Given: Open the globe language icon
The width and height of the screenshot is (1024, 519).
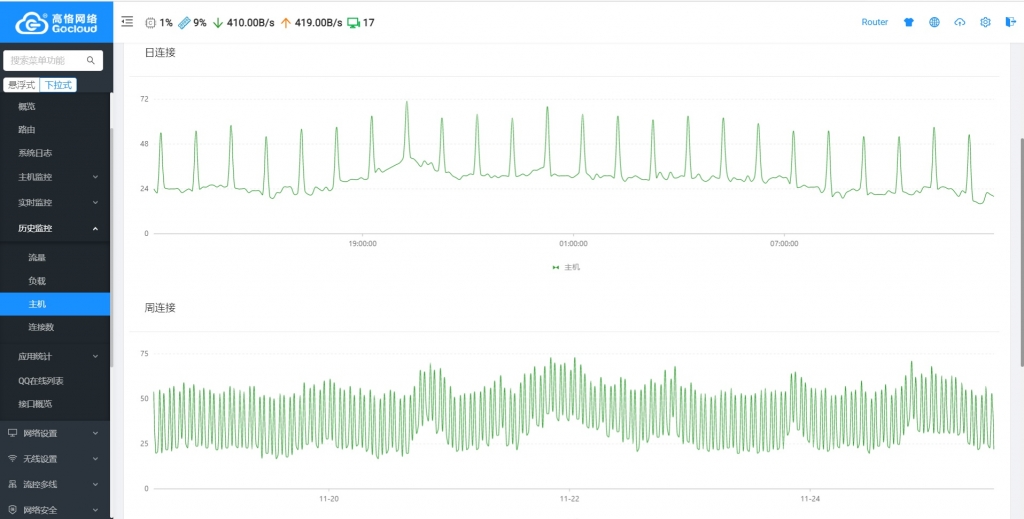Looking at the screenshot, I should coord(934,22).
